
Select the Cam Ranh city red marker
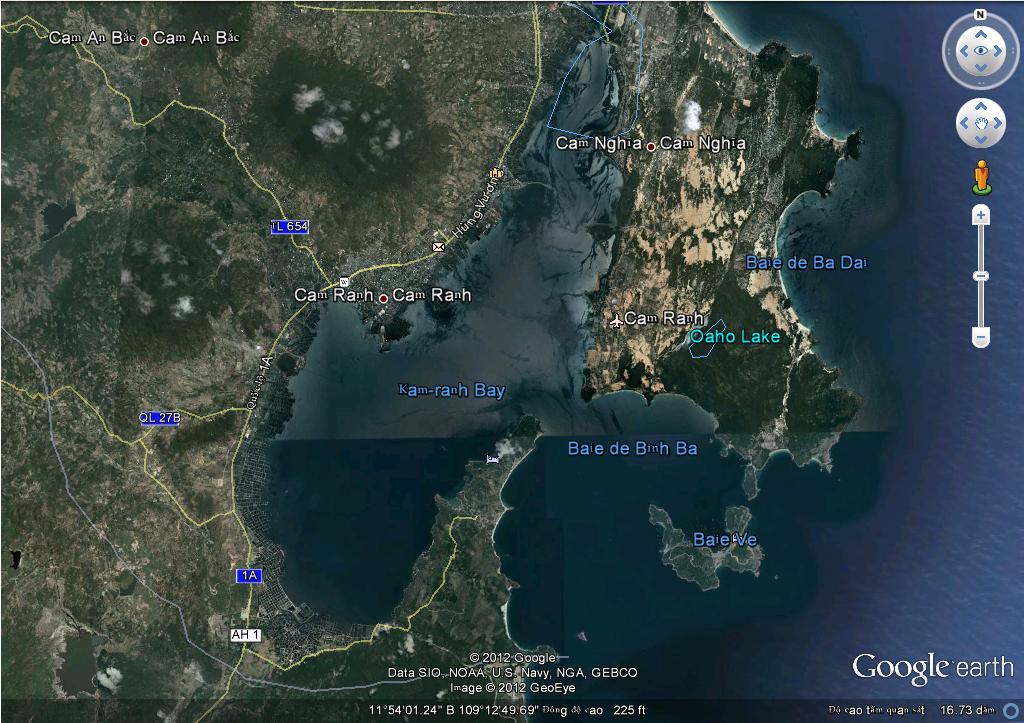pos(383,297)
